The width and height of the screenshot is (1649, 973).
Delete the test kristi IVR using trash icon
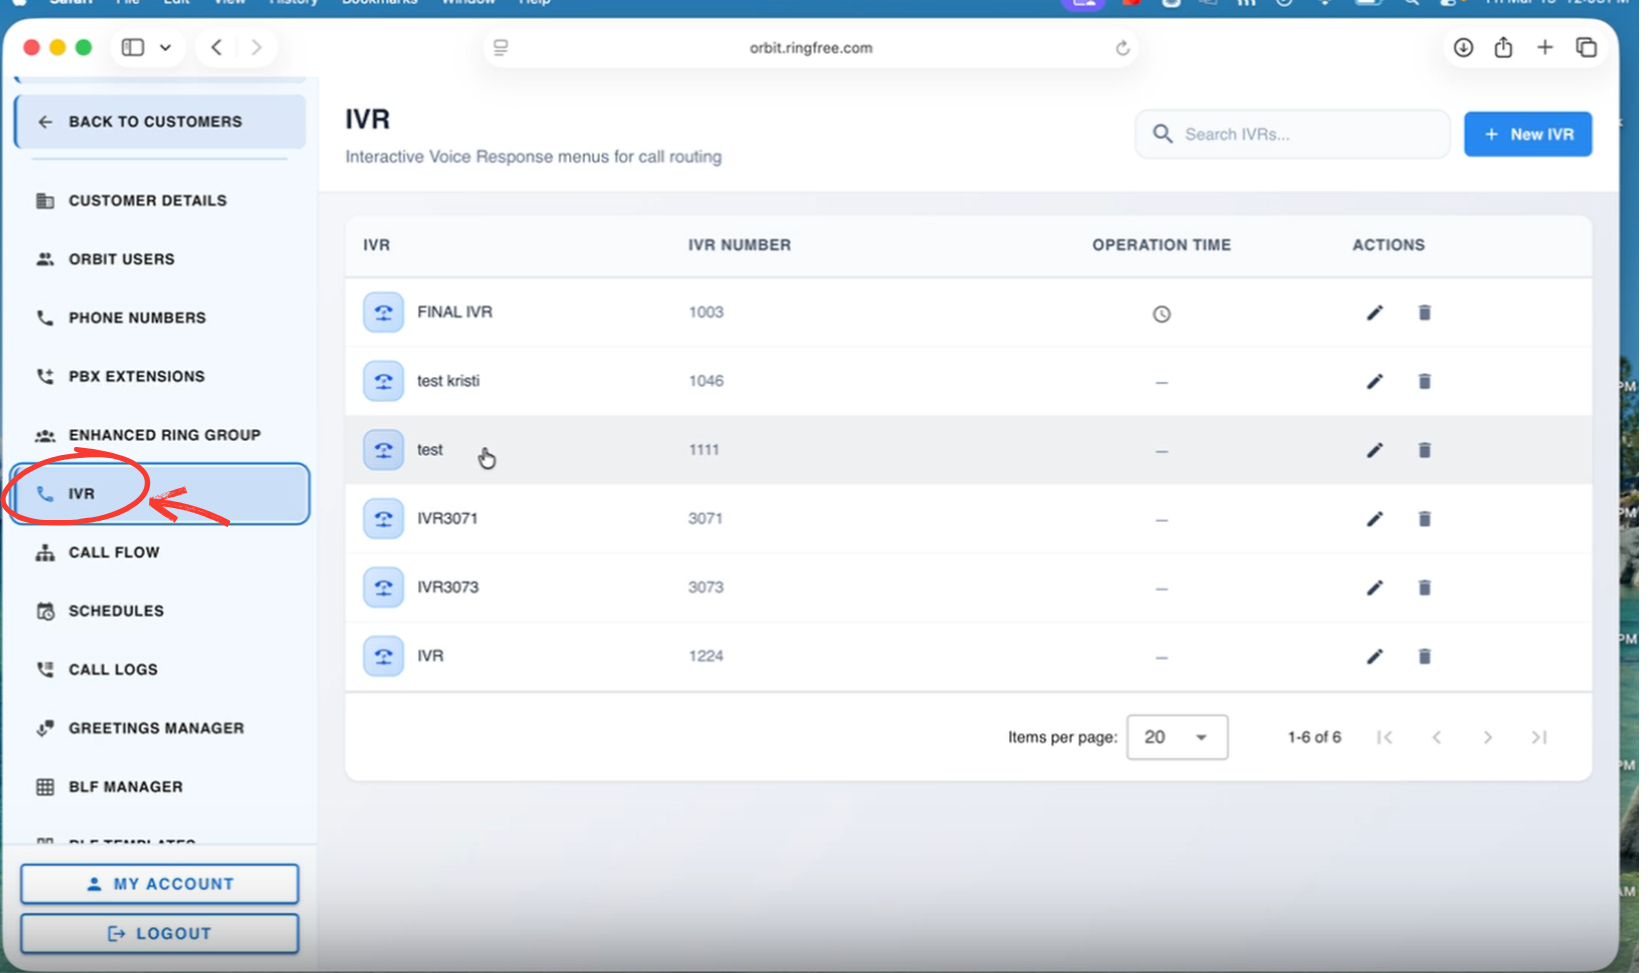1424,381
